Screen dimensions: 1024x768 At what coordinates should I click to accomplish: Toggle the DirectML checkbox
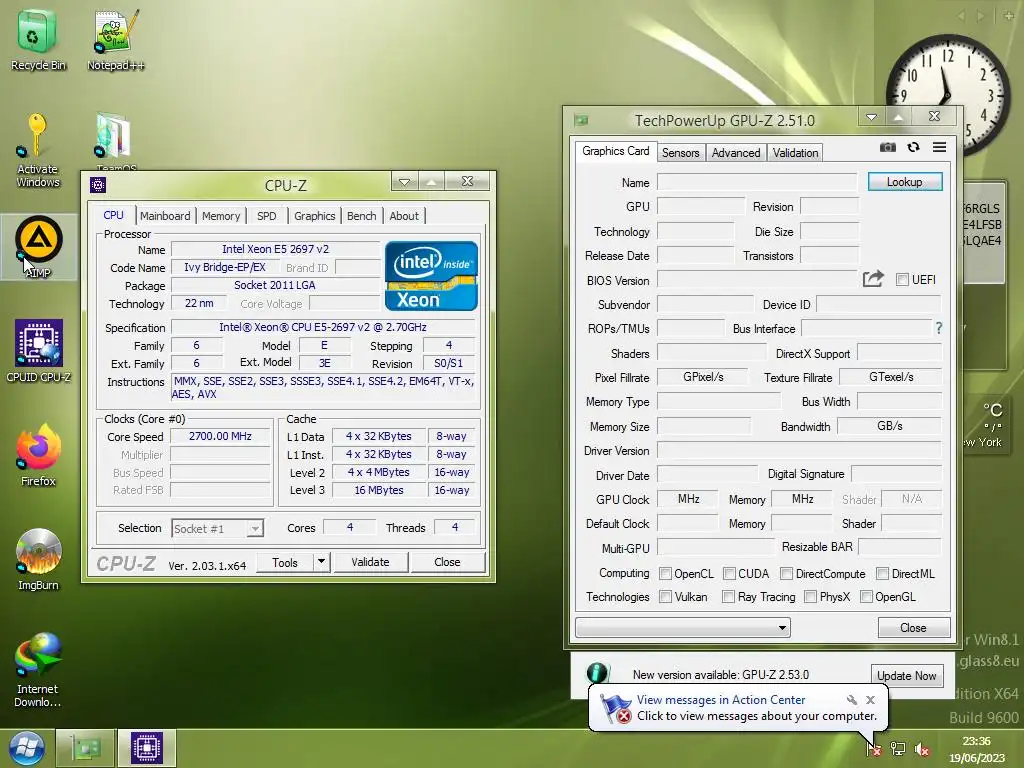pyautogui.click(x=882, y=573)
